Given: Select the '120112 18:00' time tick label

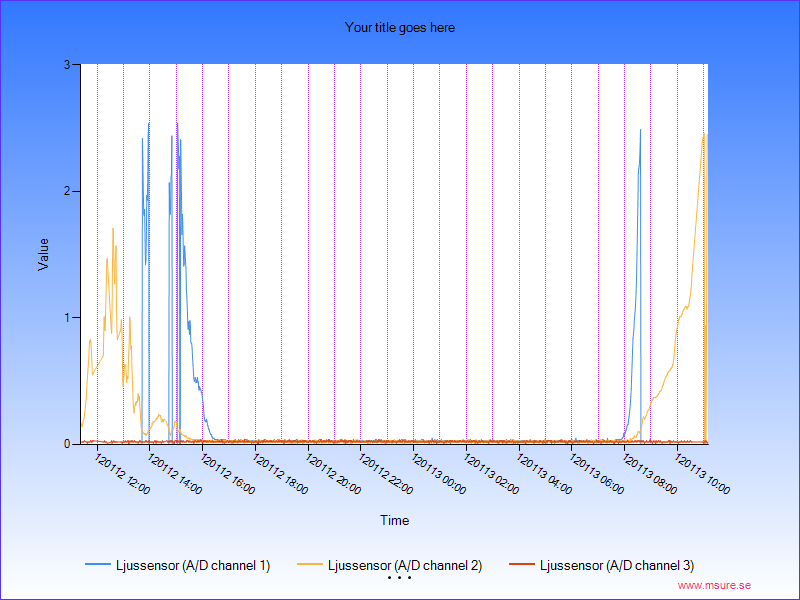Looking at the screenshot, I should (280, 474).
